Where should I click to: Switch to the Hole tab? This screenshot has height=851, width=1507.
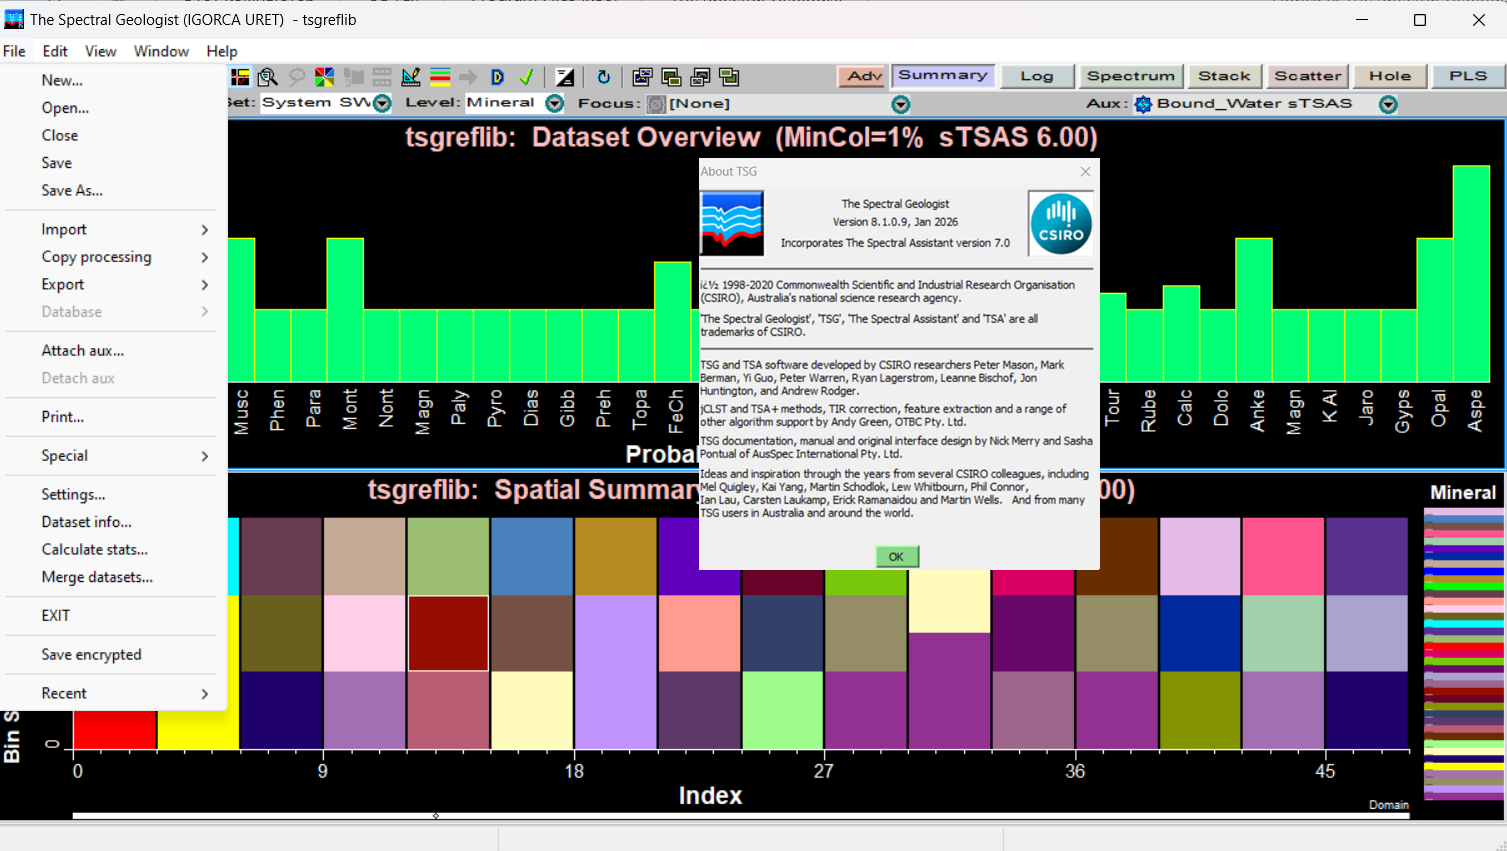coord(1390,76)
